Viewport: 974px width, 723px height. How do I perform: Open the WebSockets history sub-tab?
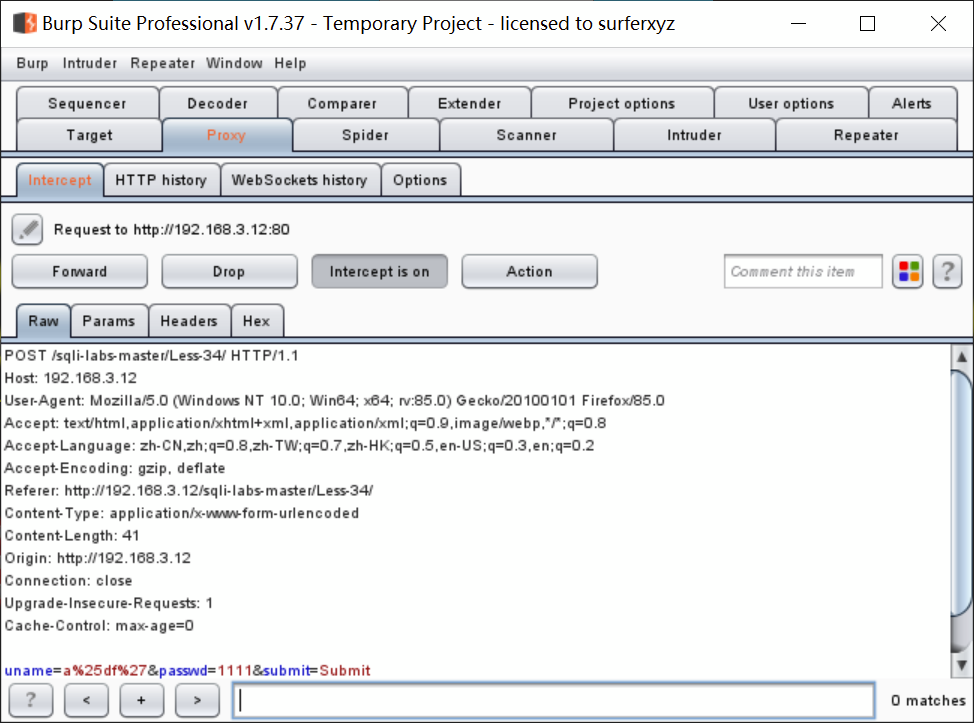(300, 180)
